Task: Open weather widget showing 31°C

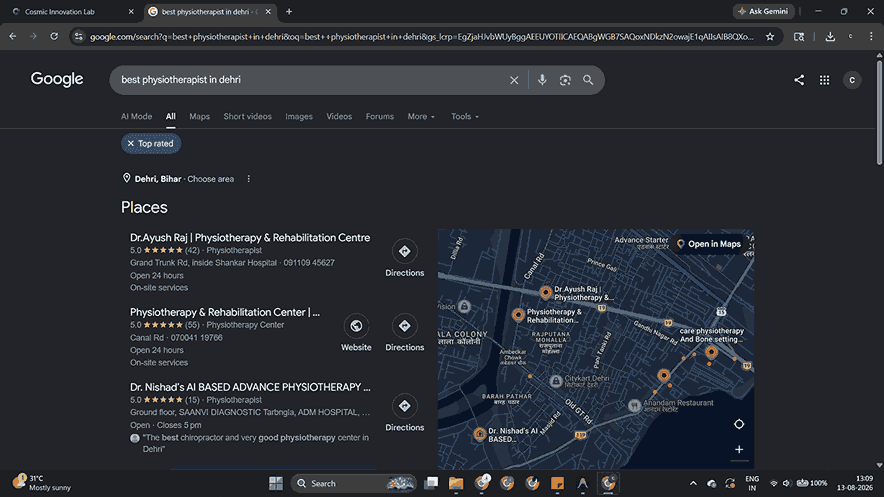Action: 42,483
